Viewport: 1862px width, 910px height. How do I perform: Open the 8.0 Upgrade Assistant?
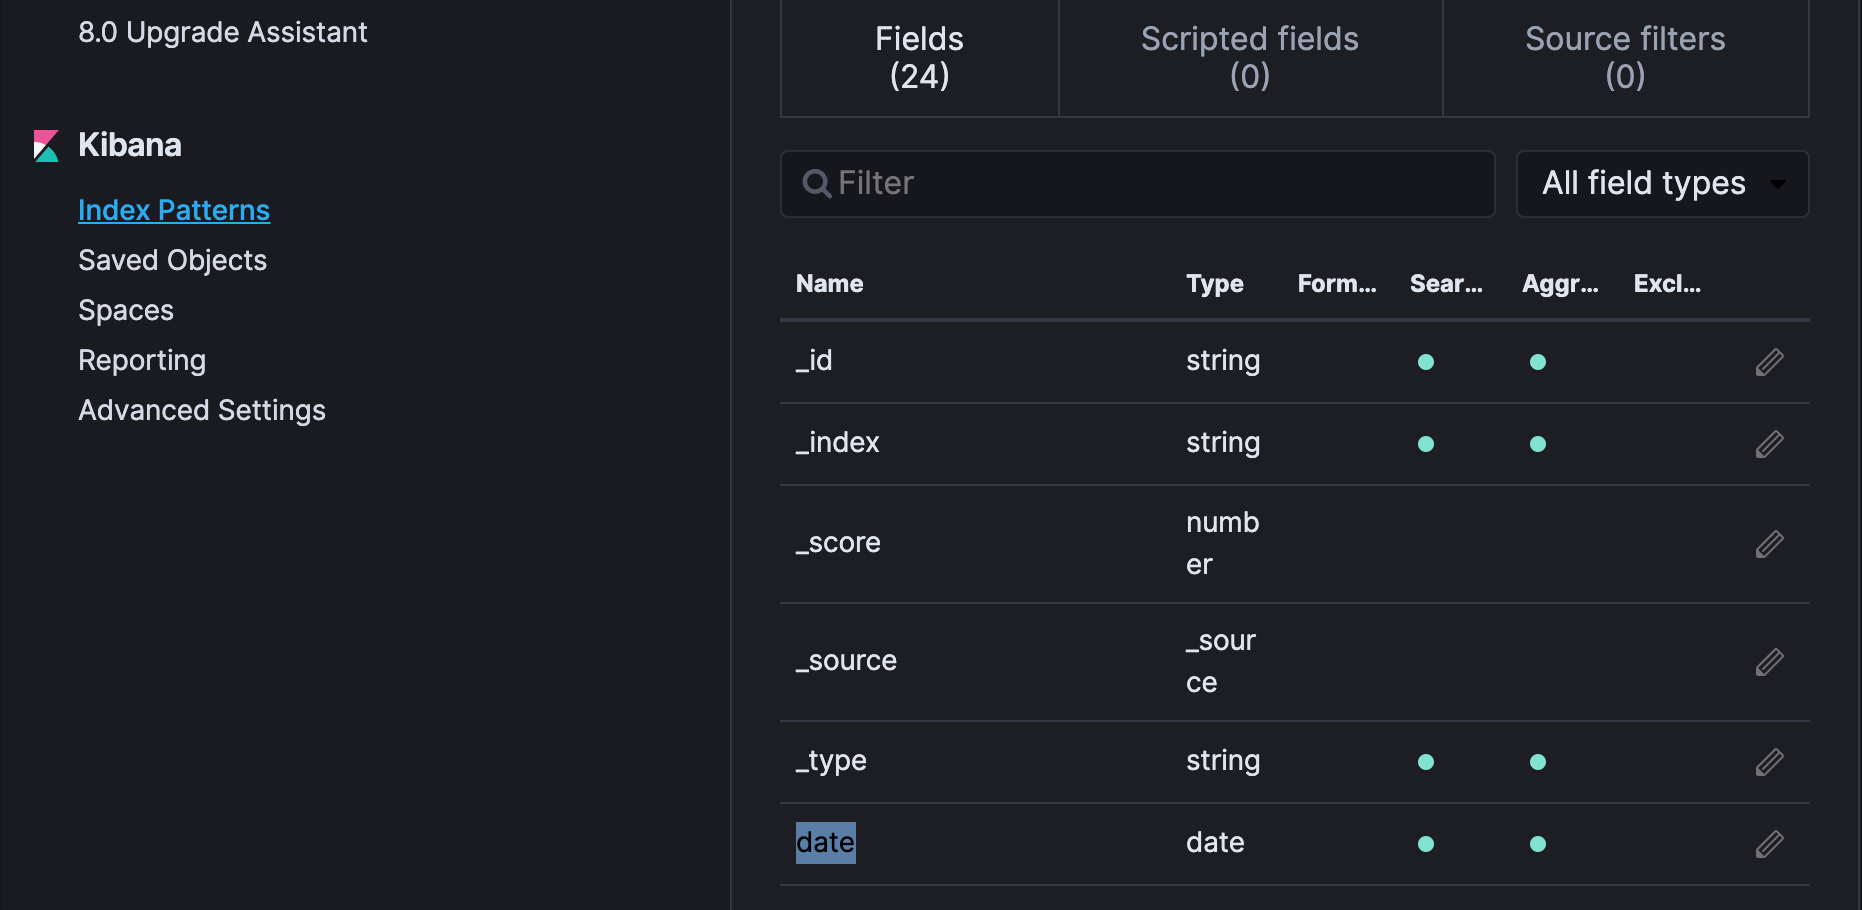tap(223, 32)
